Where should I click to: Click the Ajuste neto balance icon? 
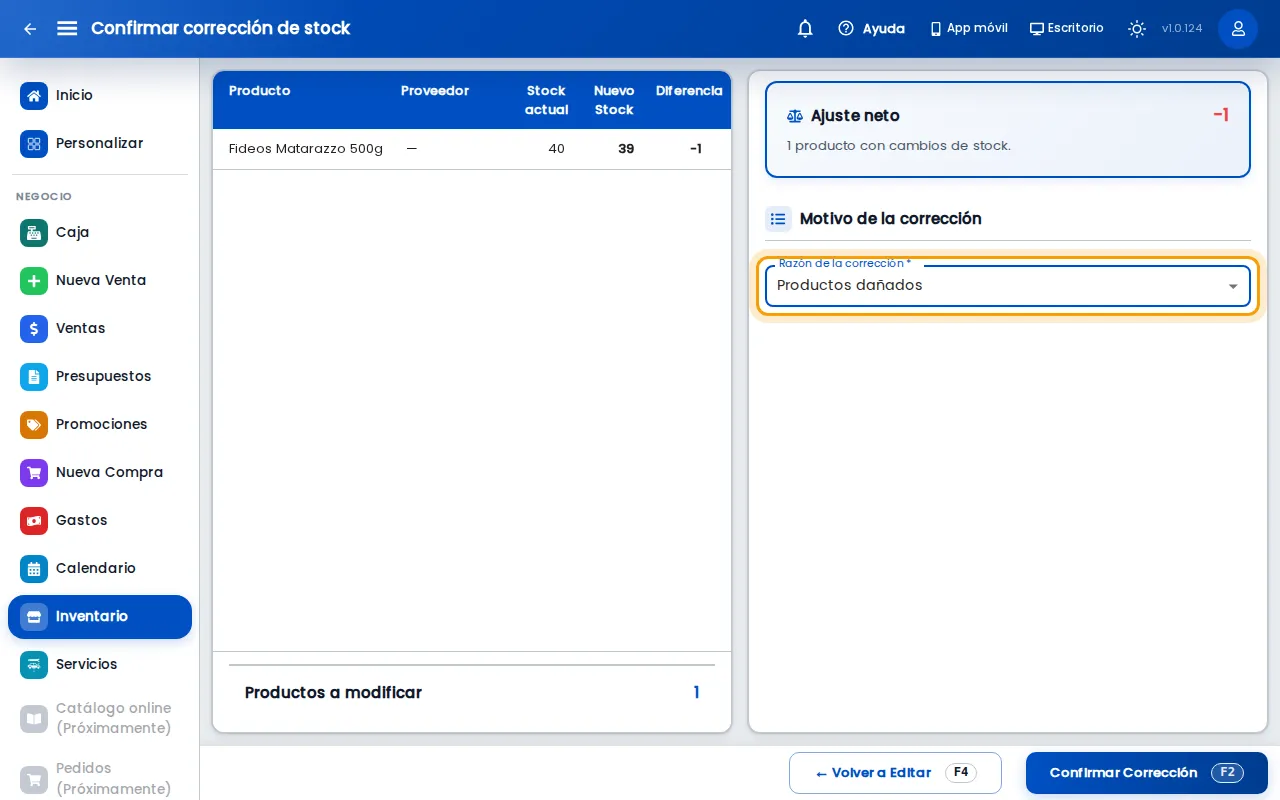pyautogui.click(x=795, y=117)
